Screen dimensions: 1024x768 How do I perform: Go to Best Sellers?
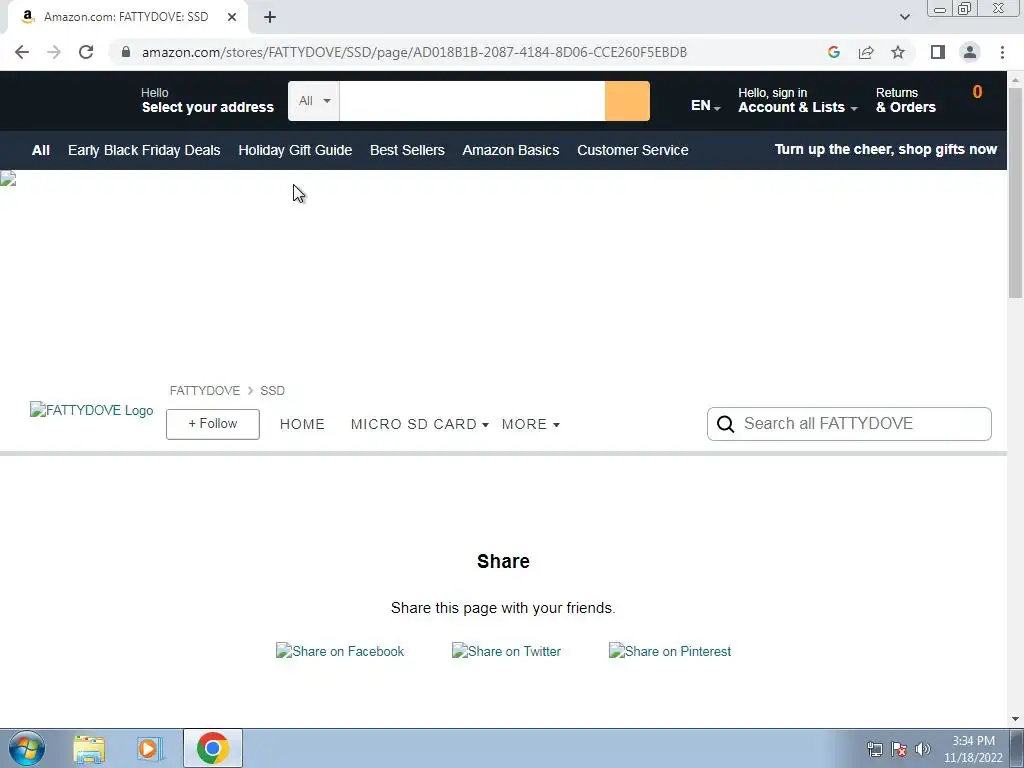[407, 150]
